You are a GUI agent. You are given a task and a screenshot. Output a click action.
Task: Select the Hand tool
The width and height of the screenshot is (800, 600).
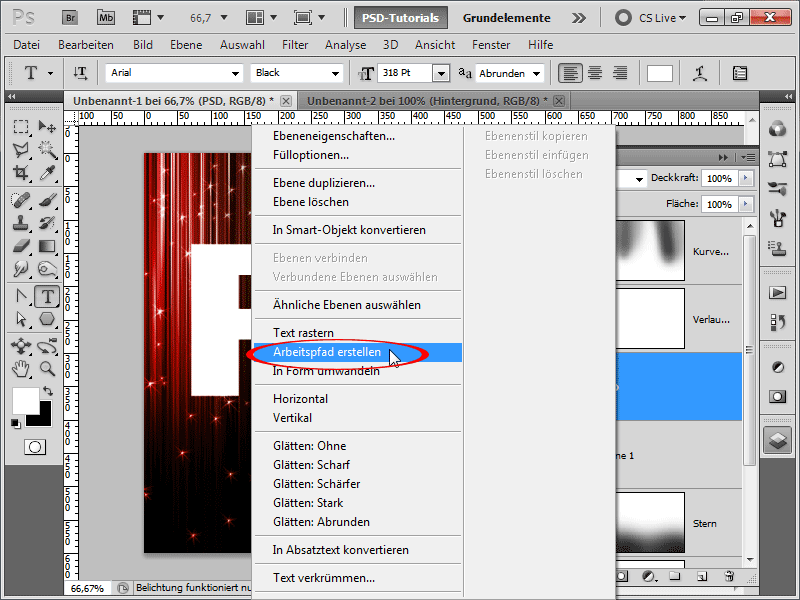coord(21,368)
